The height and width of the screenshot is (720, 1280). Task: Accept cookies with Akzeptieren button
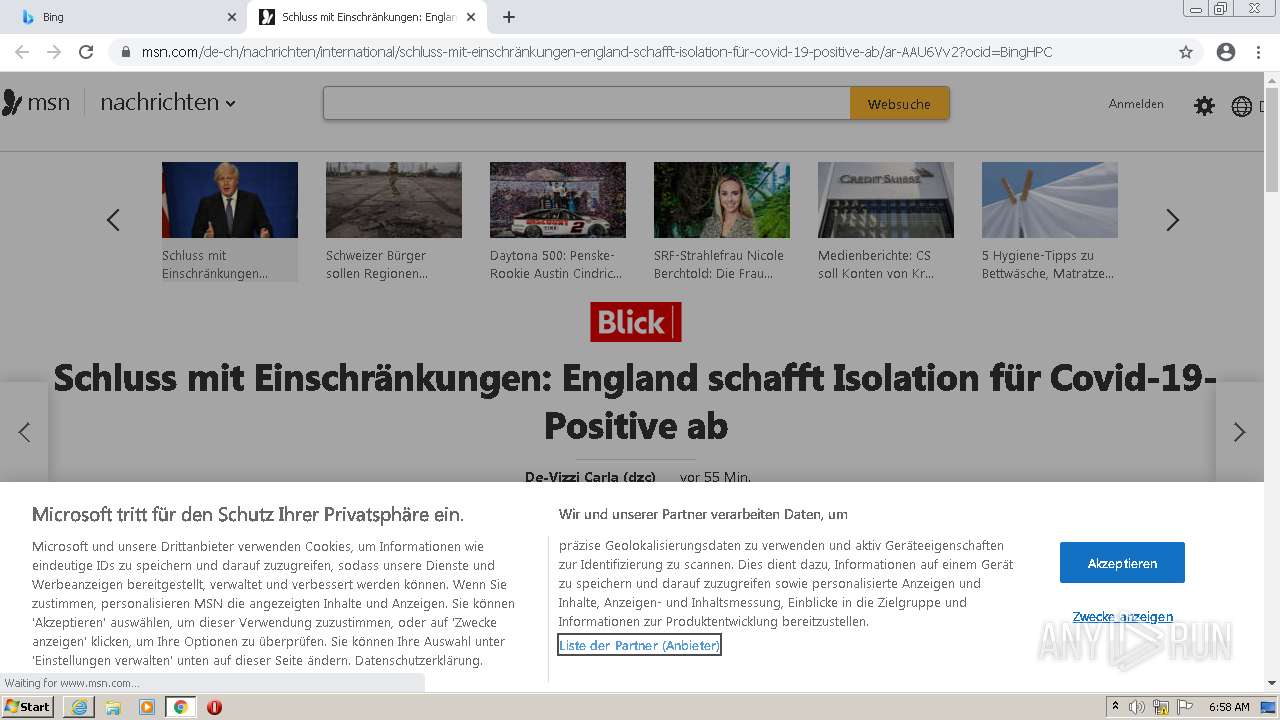(x=1122, y=563)
